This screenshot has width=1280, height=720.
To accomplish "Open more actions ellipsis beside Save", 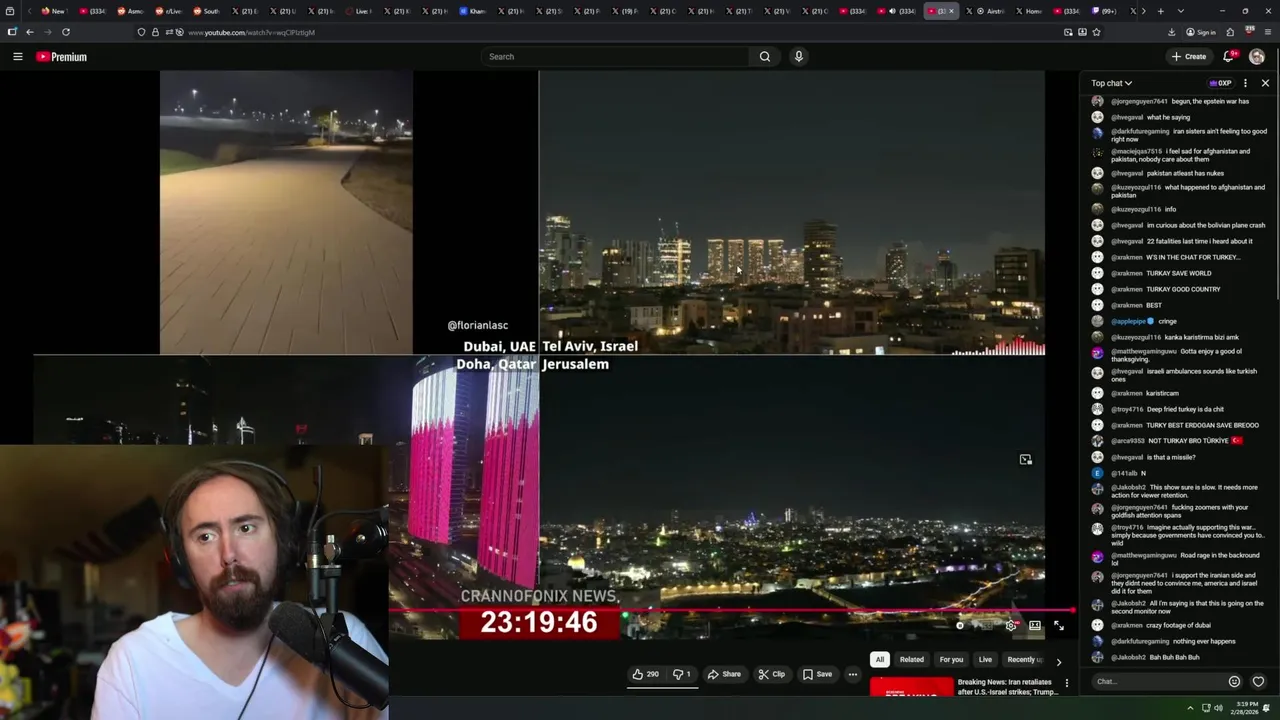I will tap(853, 674).
